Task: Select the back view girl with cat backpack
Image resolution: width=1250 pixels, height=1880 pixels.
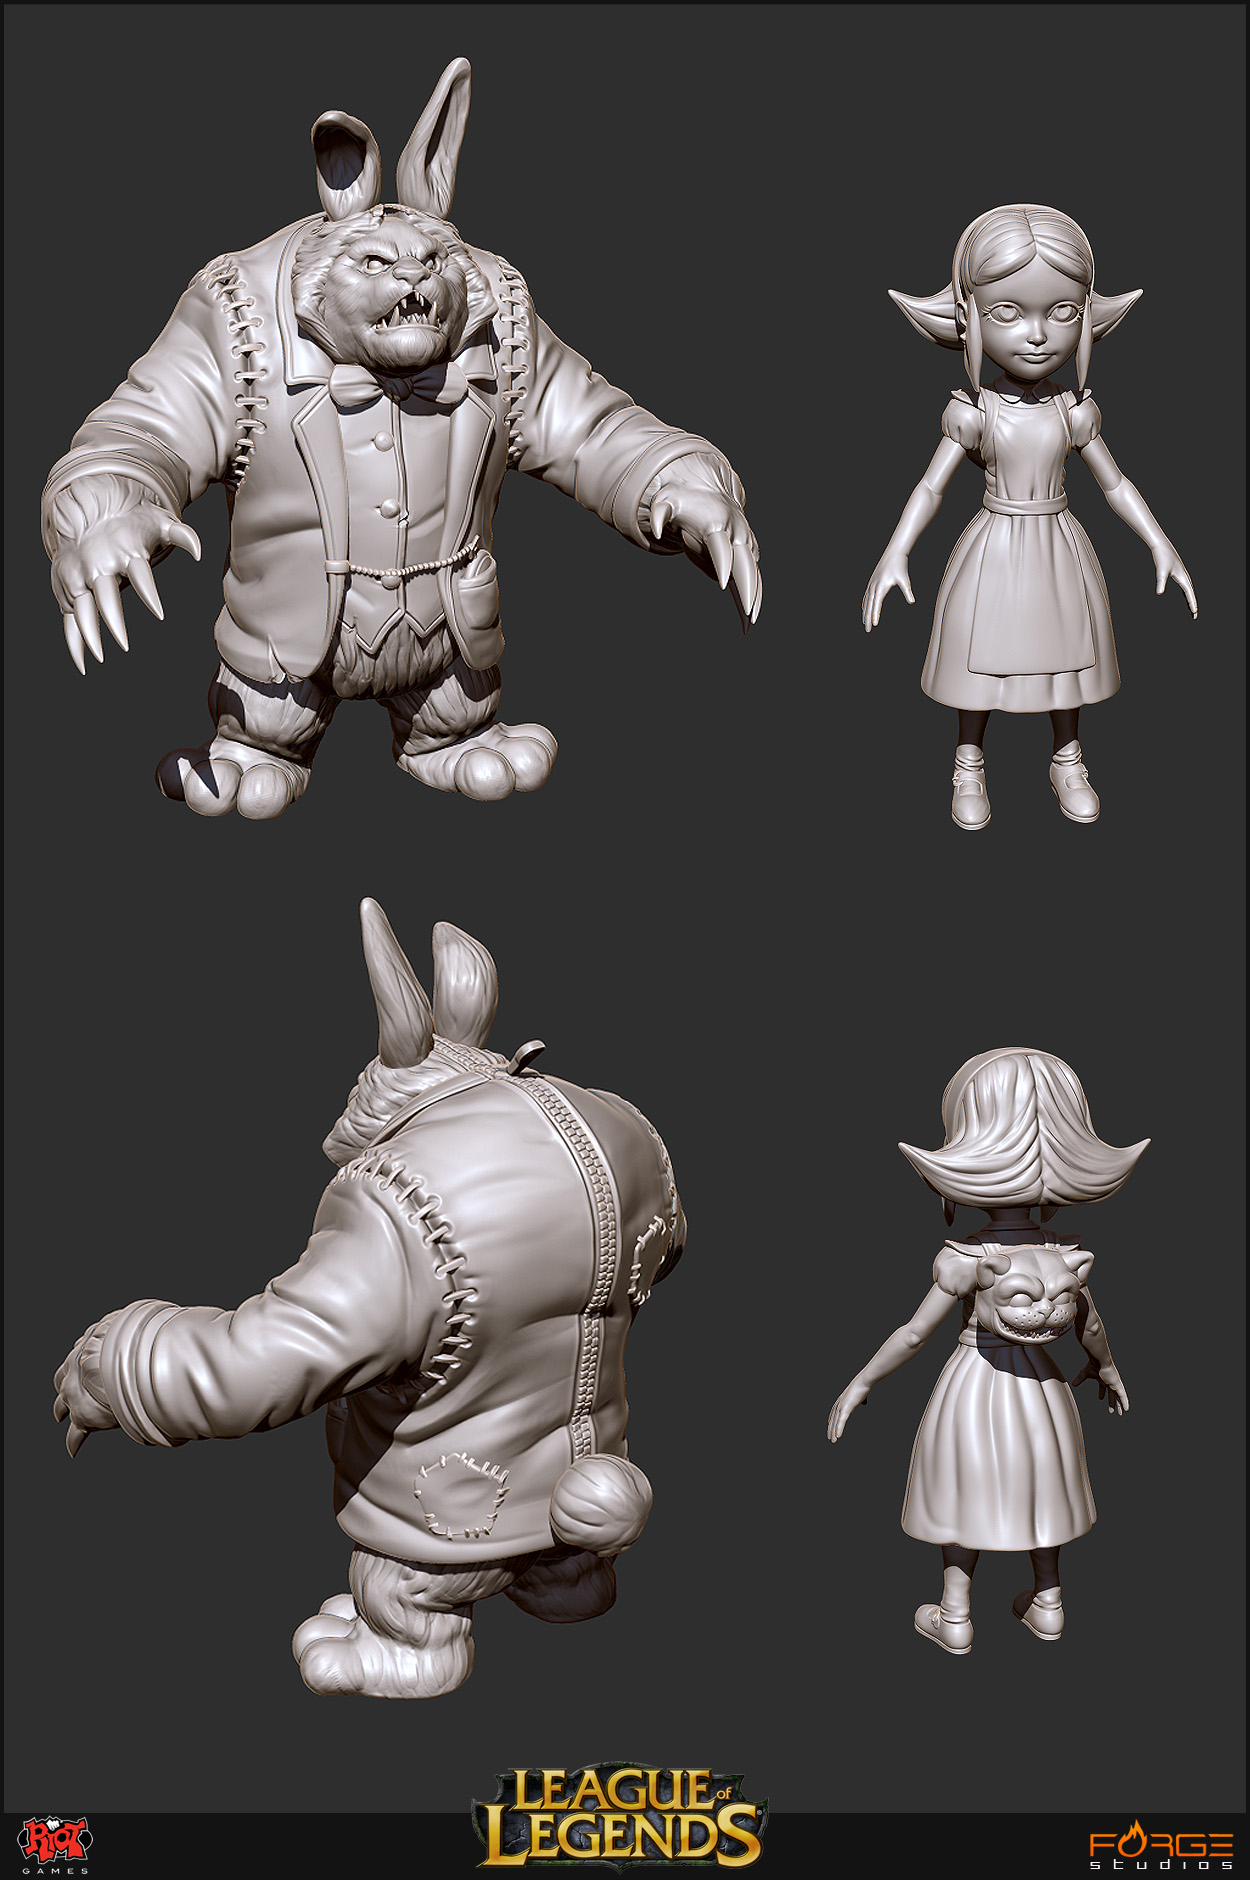Action: pyautogui.click(x=989, y=1350)
